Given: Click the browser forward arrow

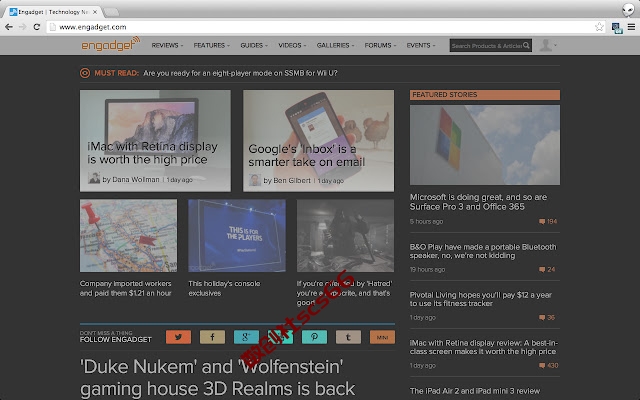Looking at the screenshot, I should click(22, 27).
